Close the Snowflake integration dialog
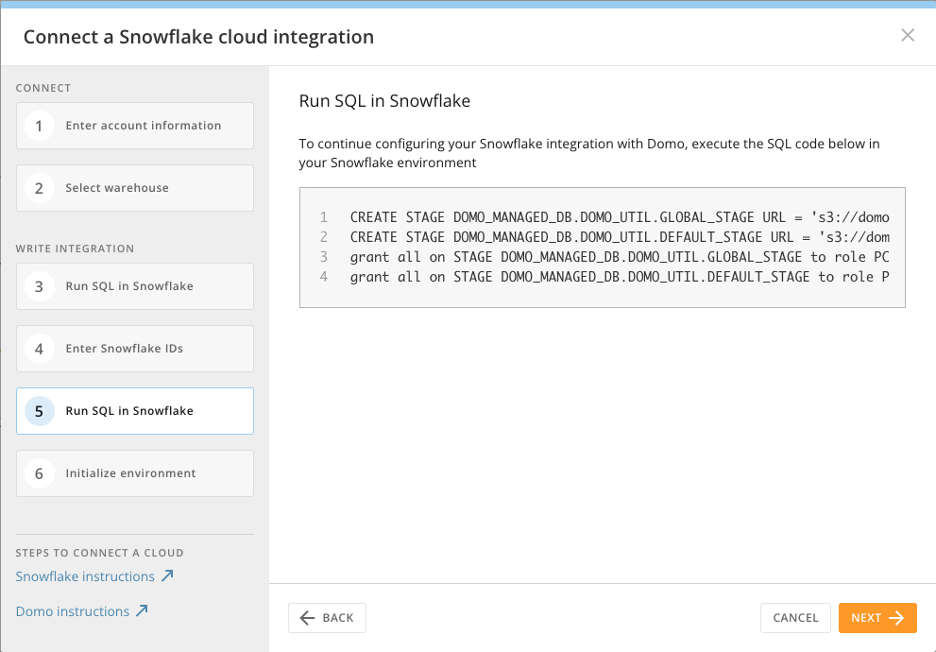Viewport: 936px width, 652px height. pyautogui.click(x=907, y=36)
